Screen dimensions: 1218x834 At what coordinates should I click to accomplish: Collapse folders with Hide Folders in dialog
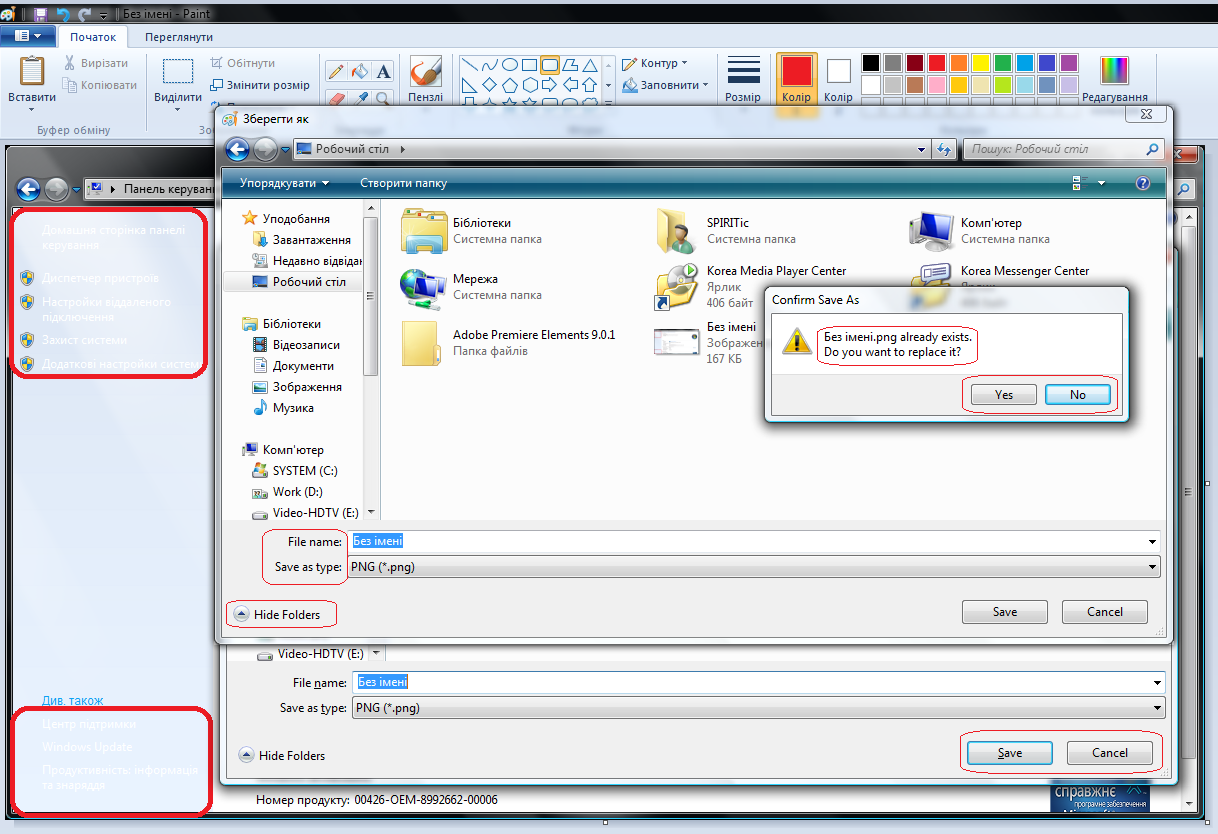point(278,615)
